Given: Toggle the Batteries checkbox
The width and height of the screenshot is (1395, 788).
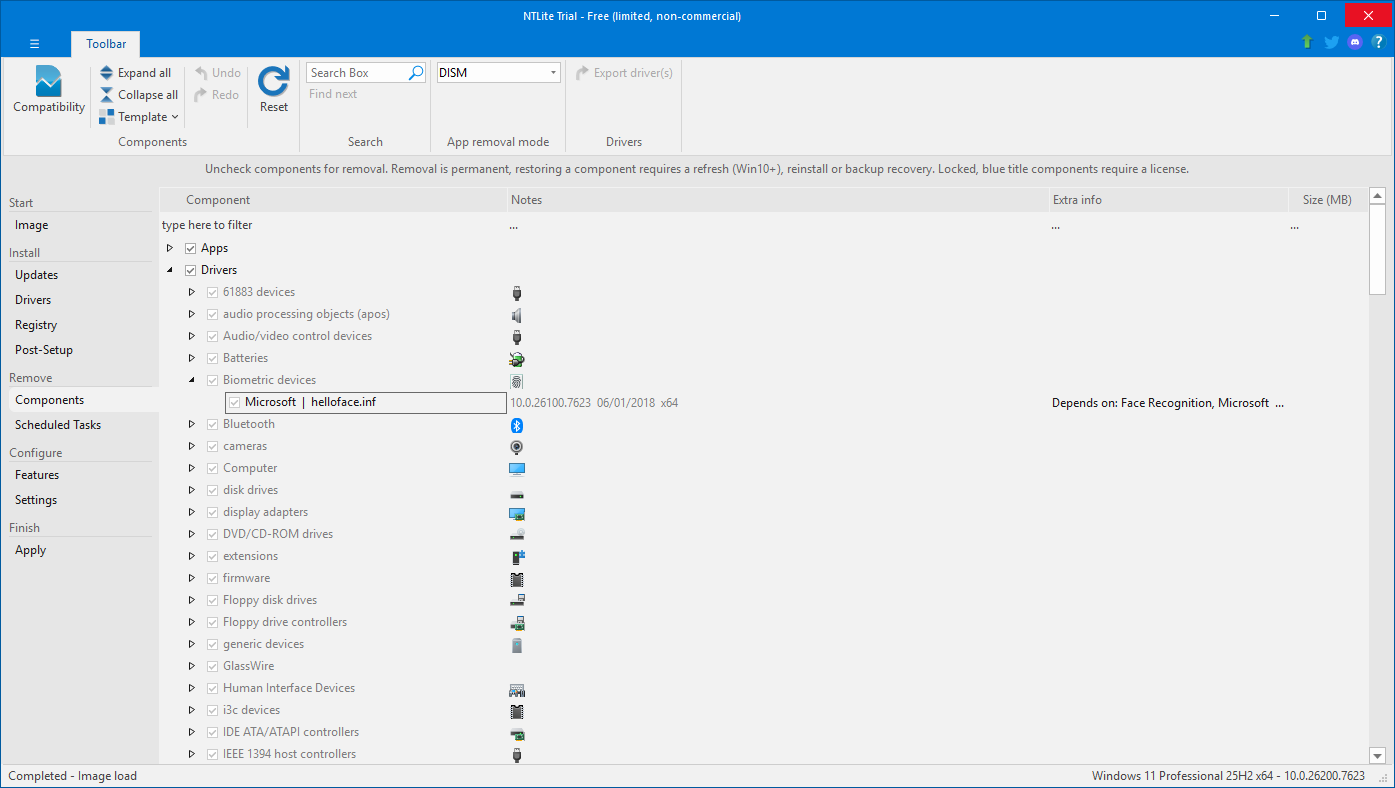Looking at the screenshot, I should click(x=212, y=358).
